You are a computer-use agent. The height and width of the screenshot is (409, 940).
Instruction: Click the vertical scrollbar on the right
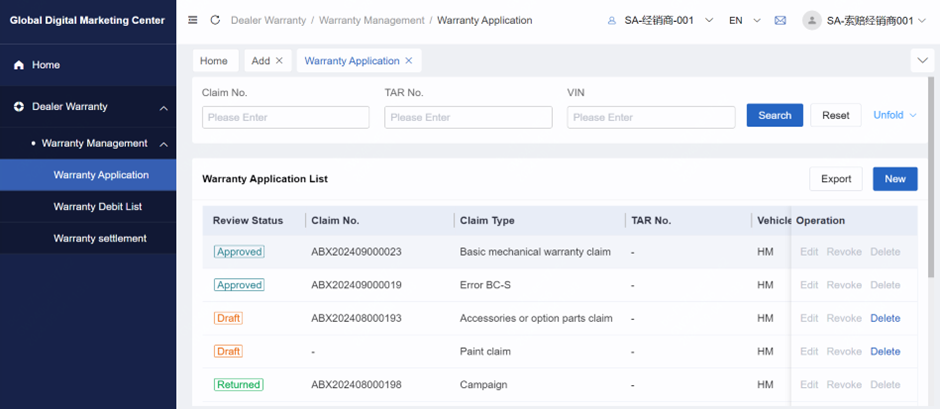(930, 174)
